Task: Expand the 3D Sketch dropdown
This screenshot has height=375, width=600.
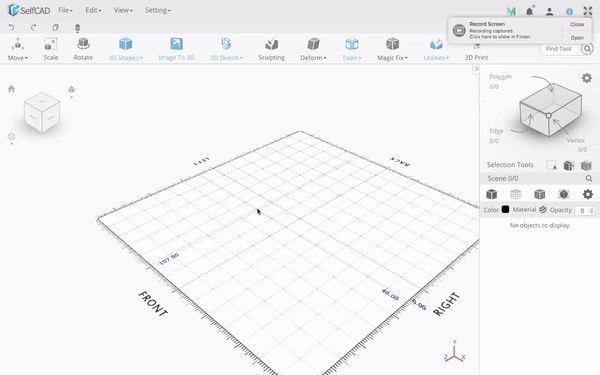Action: [226, 49]
